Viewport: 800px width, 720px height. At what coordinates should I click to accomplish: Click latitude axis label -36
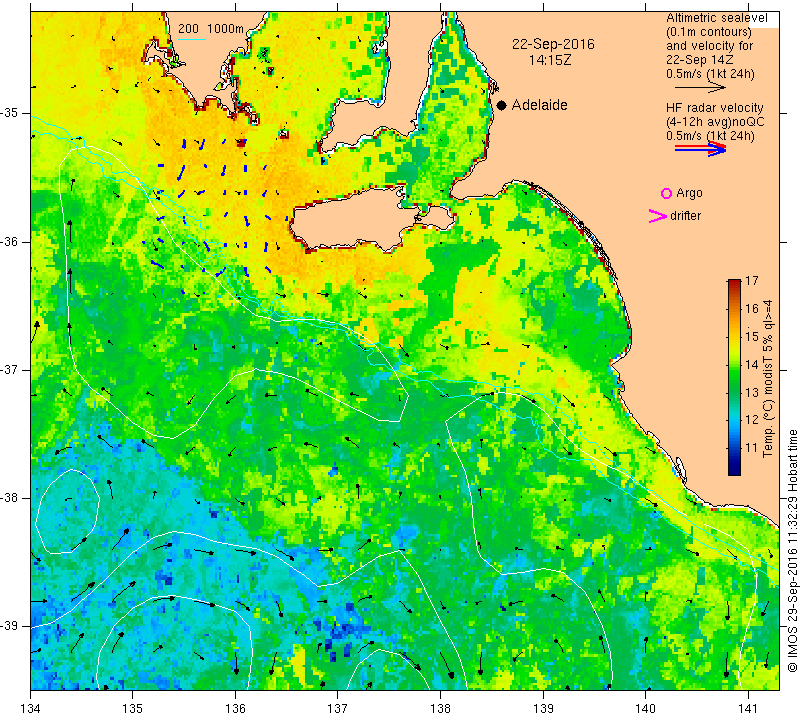point(10,241)
